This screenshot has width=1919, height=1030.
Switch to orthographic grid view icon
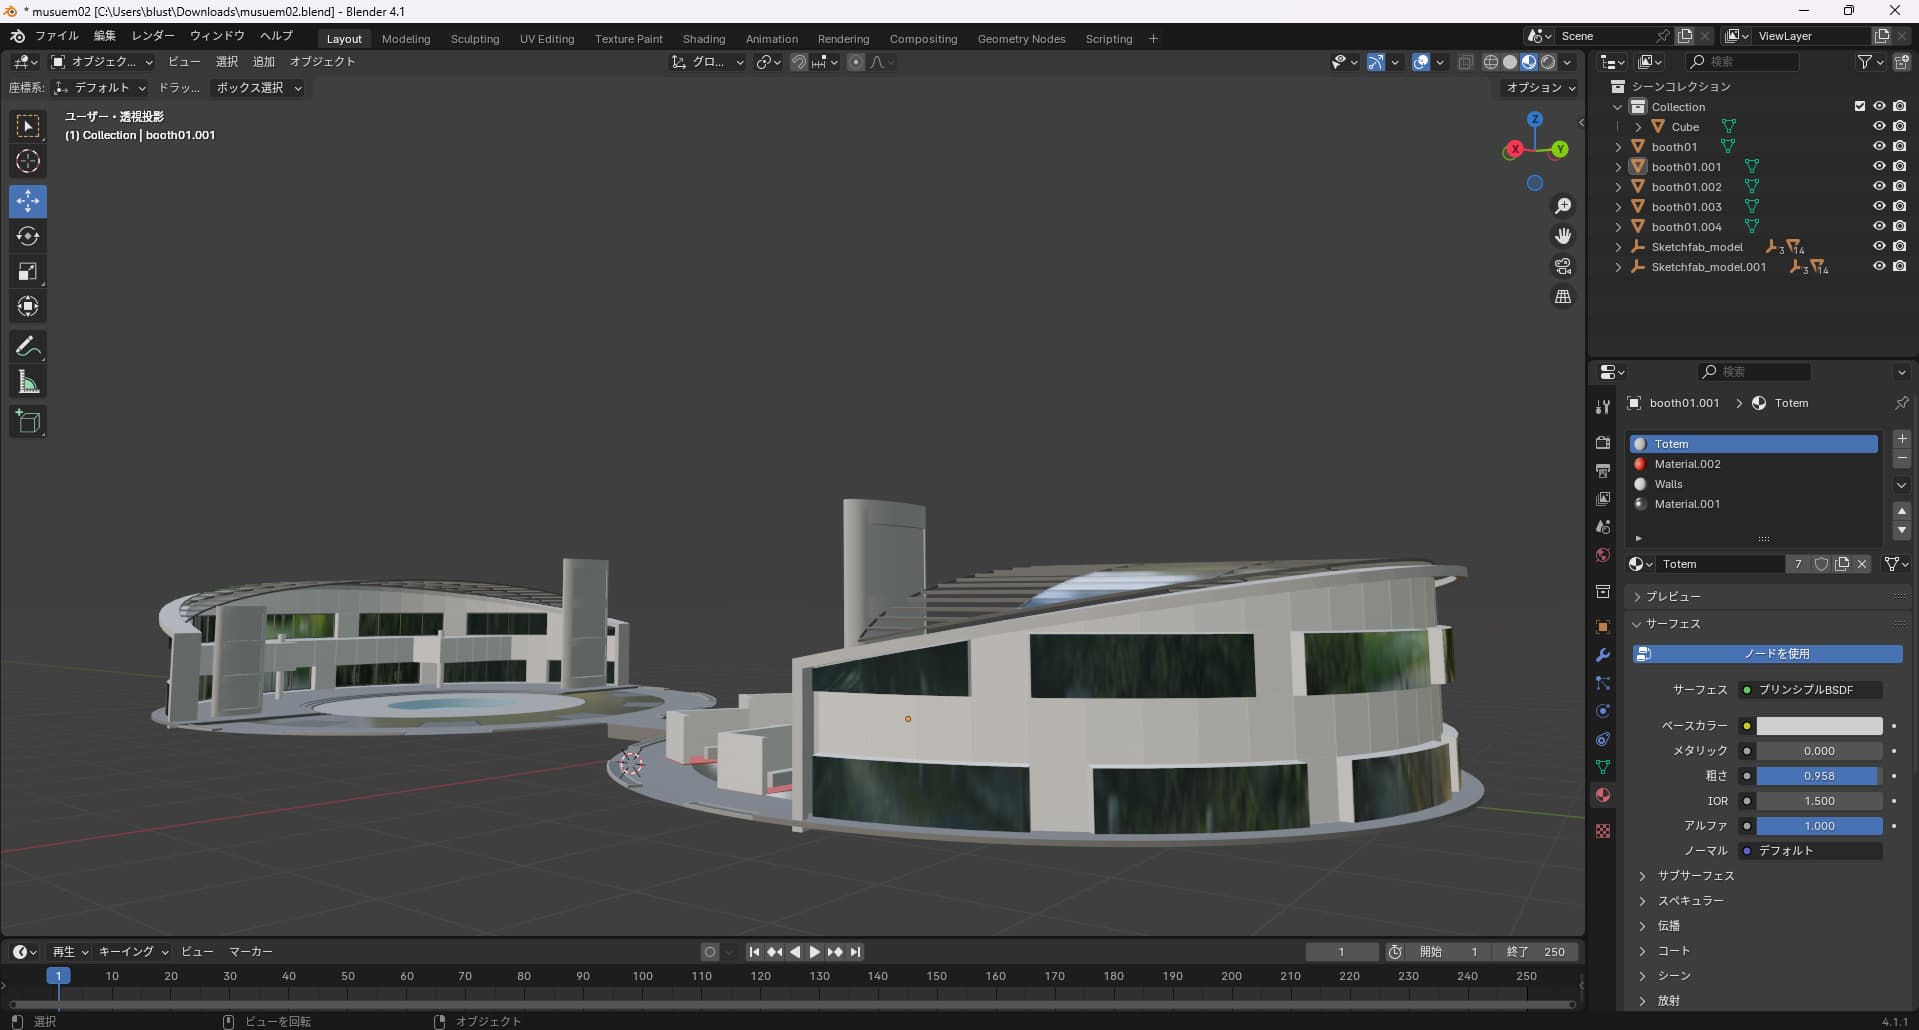pyautogui.click(x=1562, y=297)
